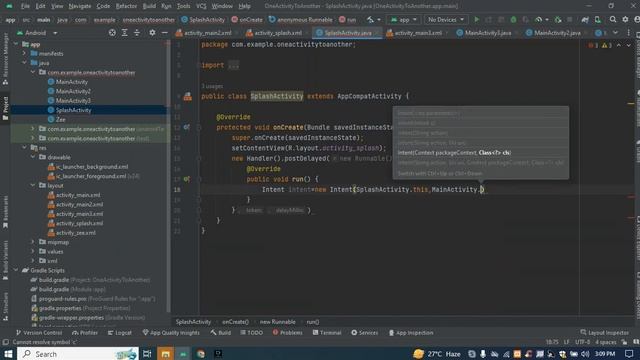The height and width of the screenshot is (360, 640).
Task: Collapse the layout folder
Action: click(33, 185)
